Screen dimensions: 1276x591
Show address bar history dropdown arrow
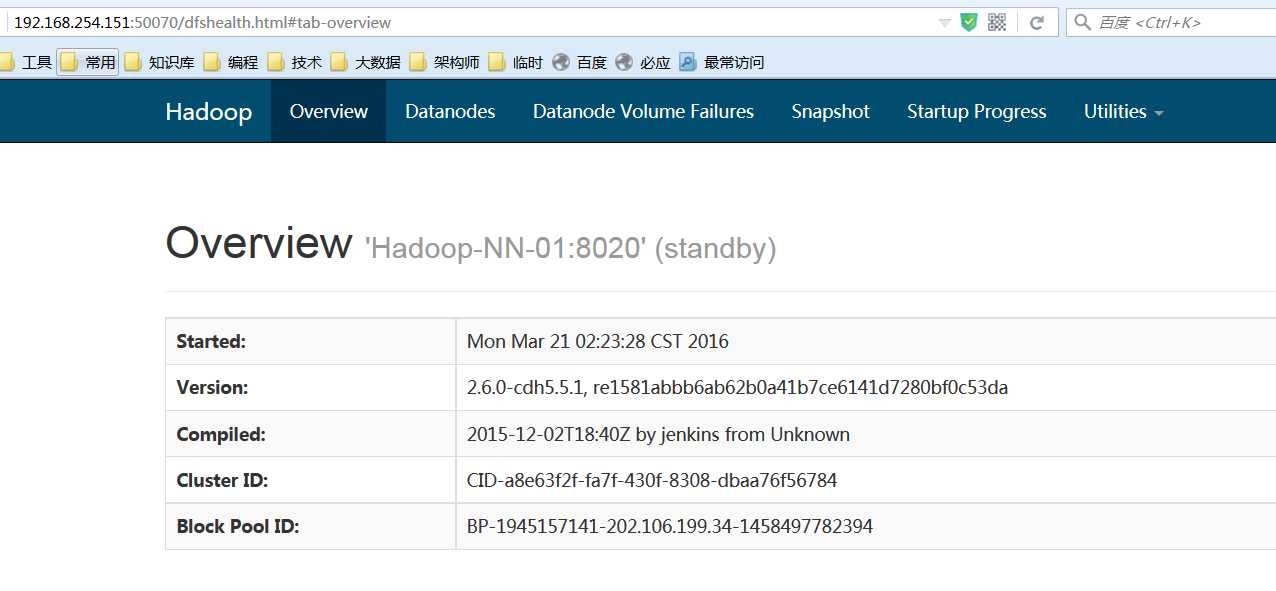(945, 23)
